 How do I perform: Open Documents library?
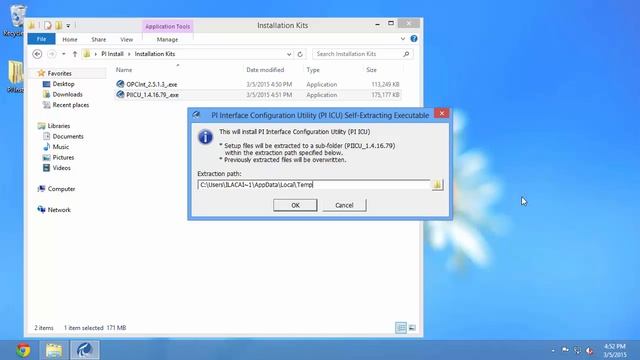click(x=68, y=136)
